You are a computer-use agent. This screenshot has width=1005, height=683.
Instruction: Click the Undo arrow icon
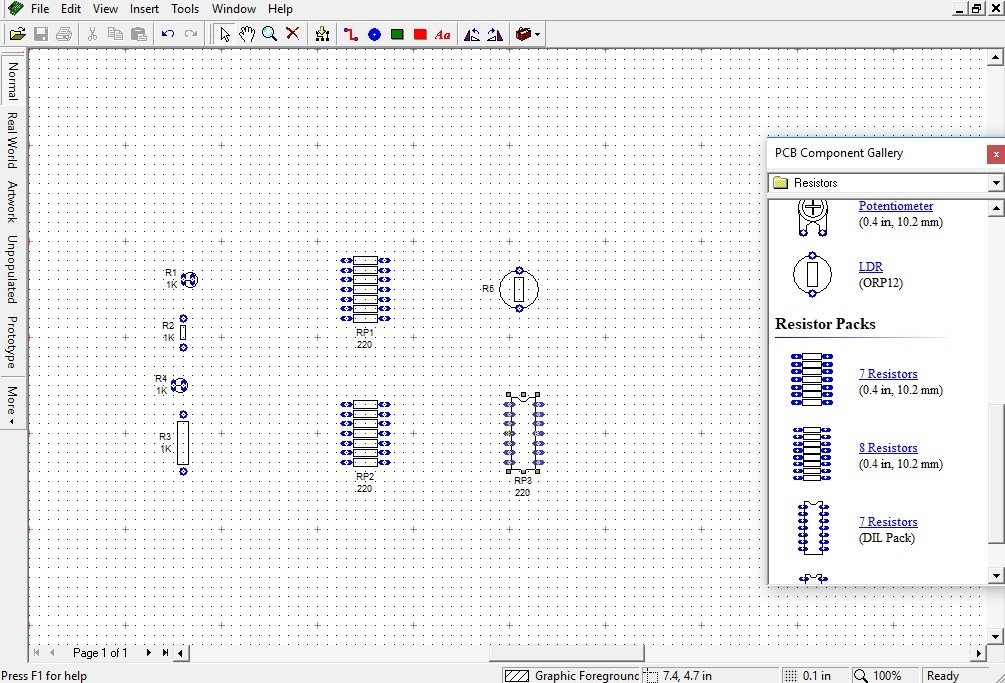click(168, 34)
